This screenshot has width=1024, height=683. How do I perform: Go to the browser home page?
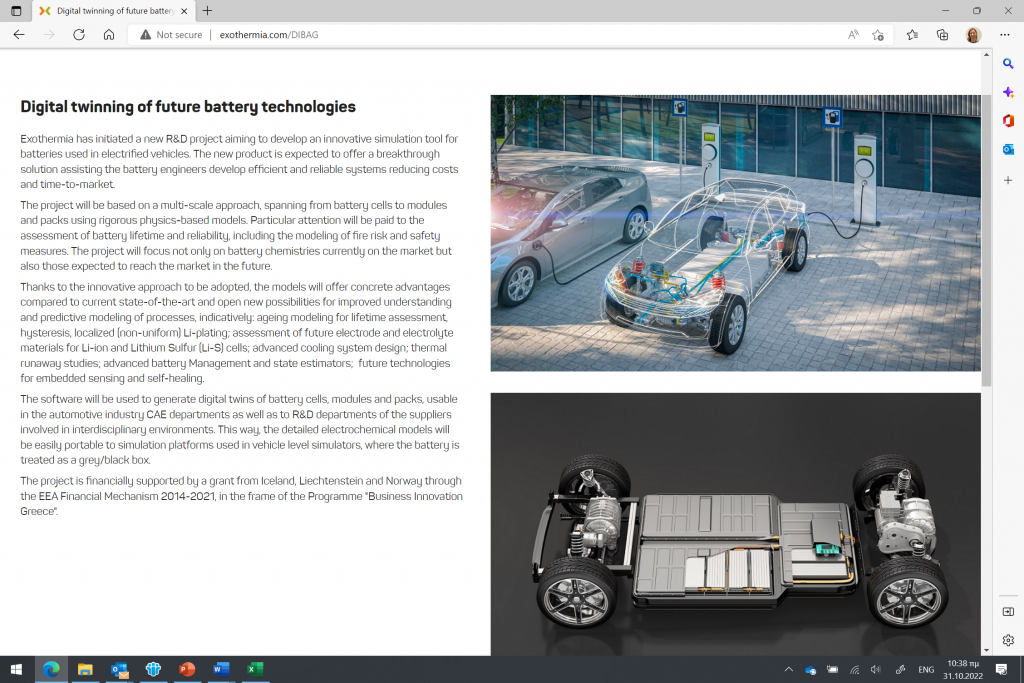(109, 35)
